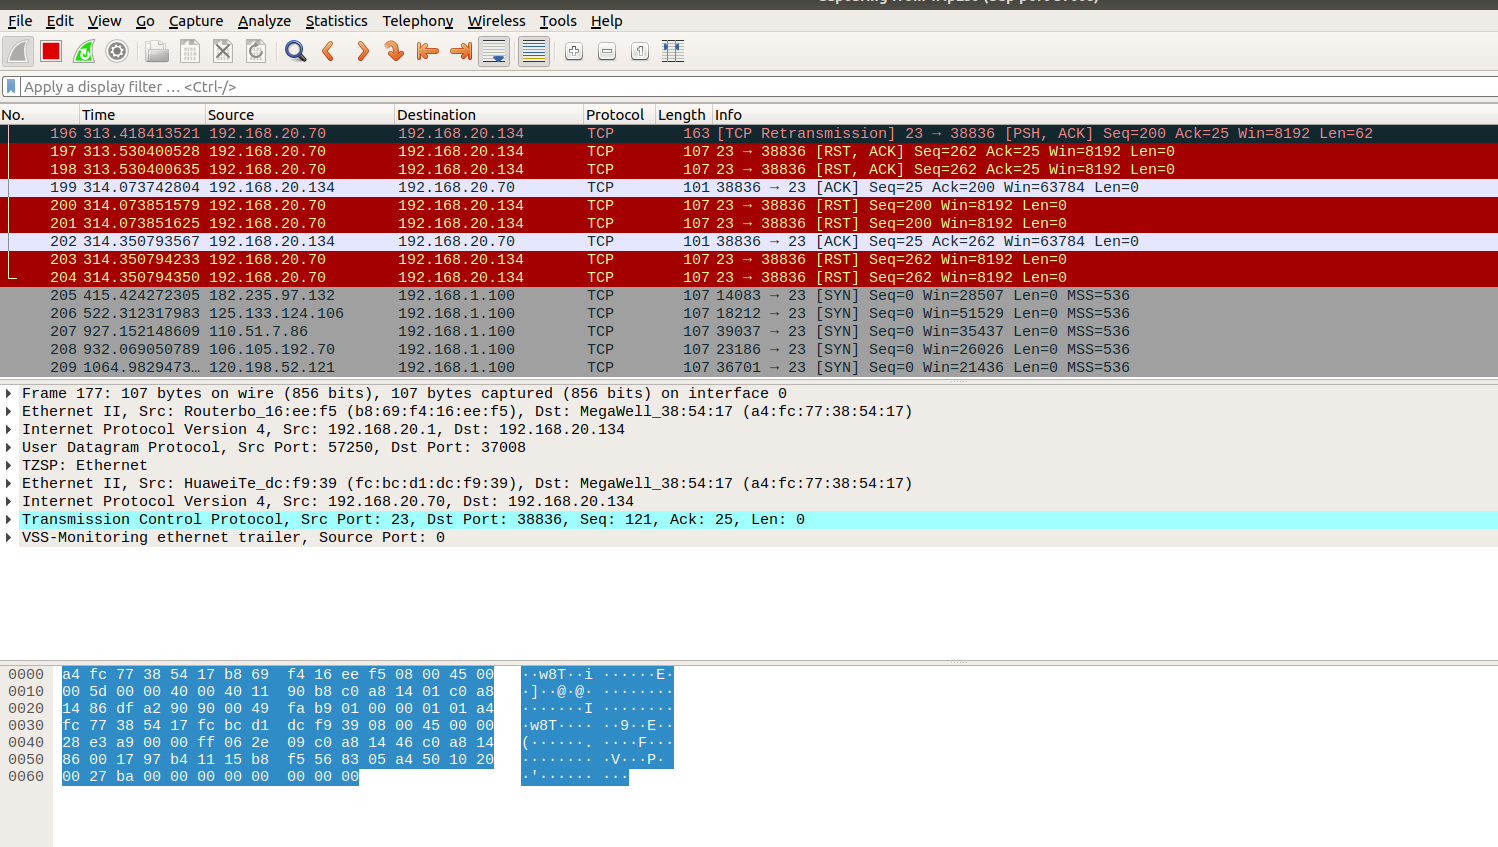1498x847 pixels.
Task: Expand Transmission Control Protocol details
Action: 9,520
